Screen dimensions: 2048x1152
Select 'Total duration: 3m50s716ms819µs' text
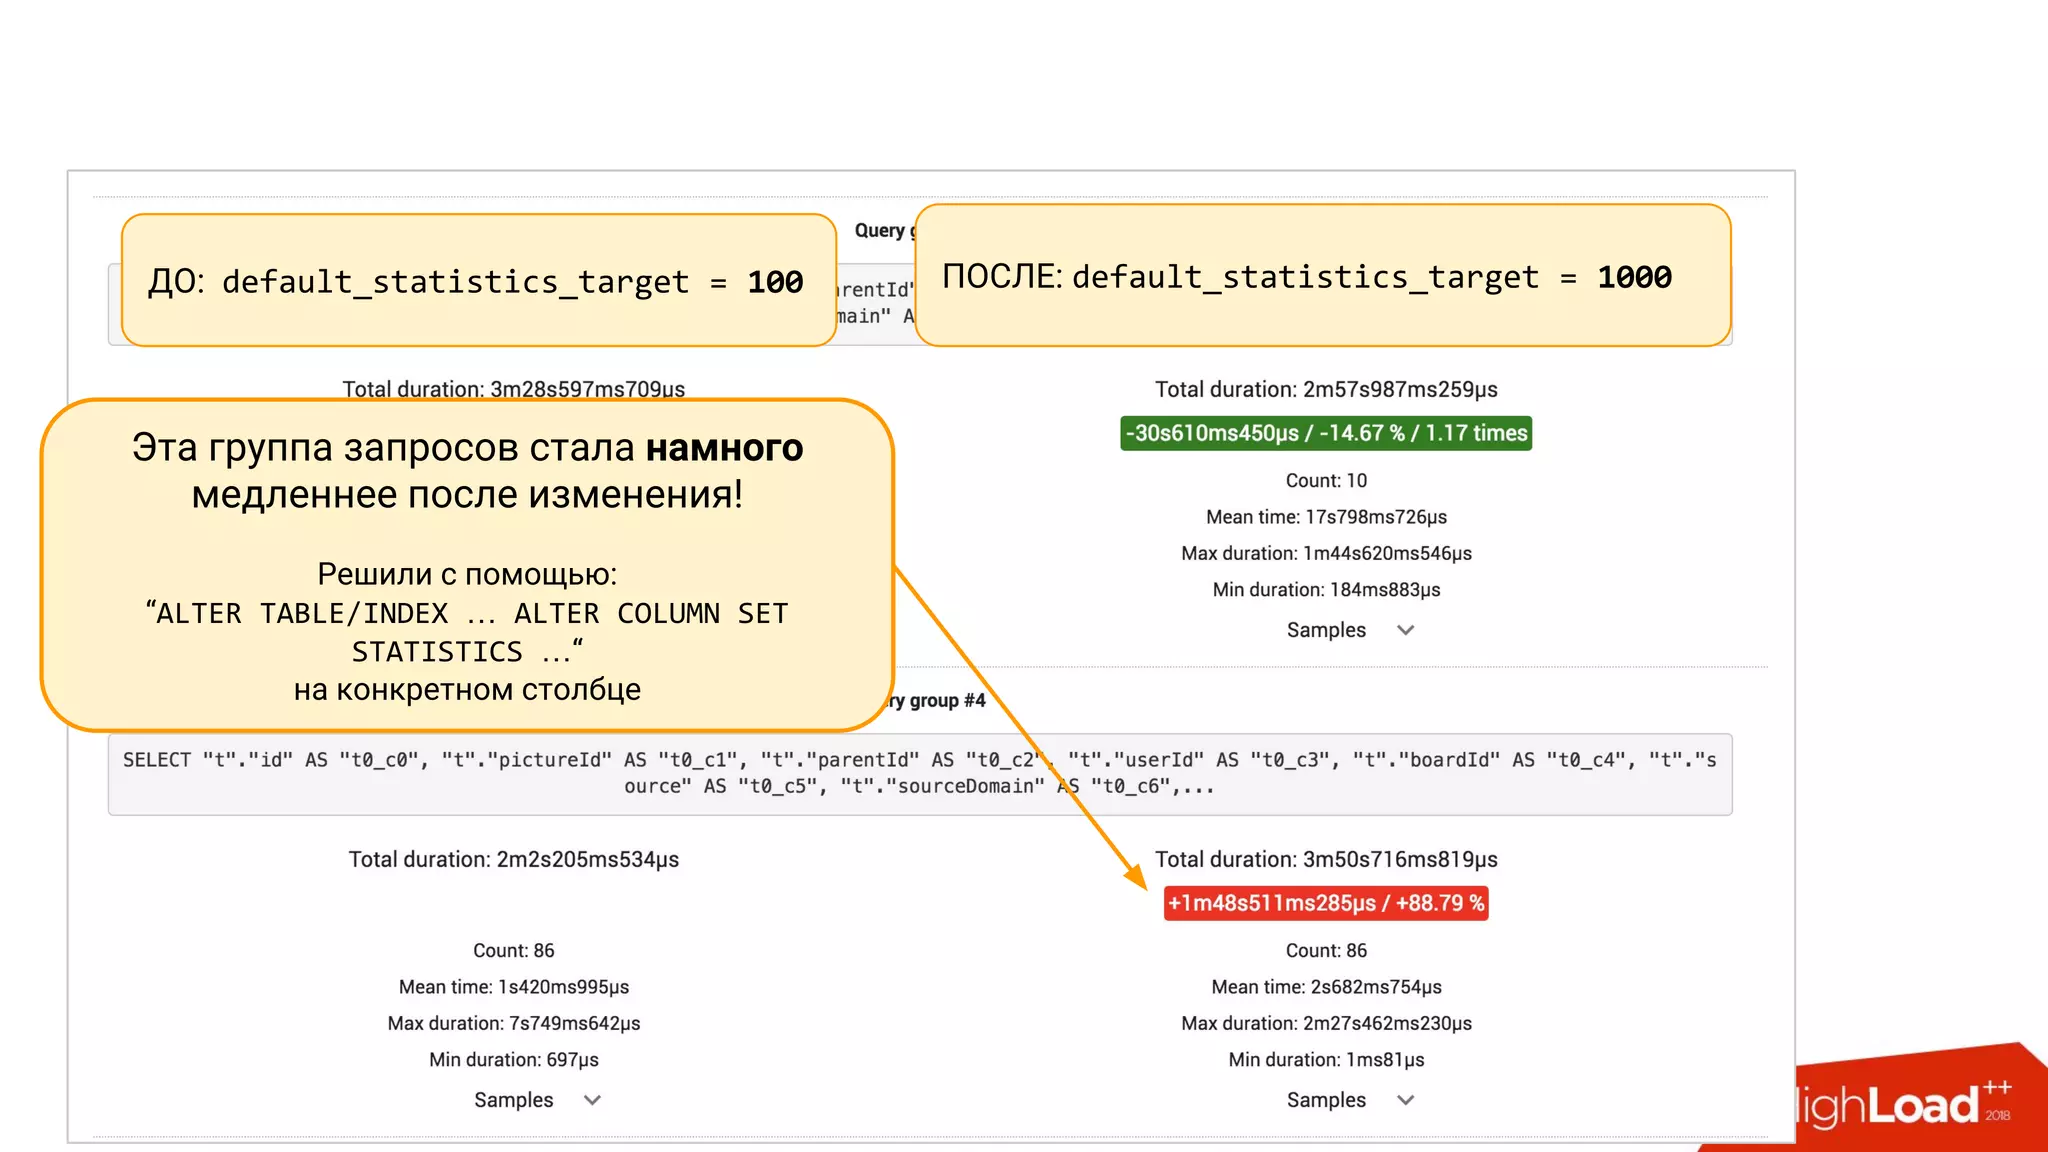(1326, 859)
